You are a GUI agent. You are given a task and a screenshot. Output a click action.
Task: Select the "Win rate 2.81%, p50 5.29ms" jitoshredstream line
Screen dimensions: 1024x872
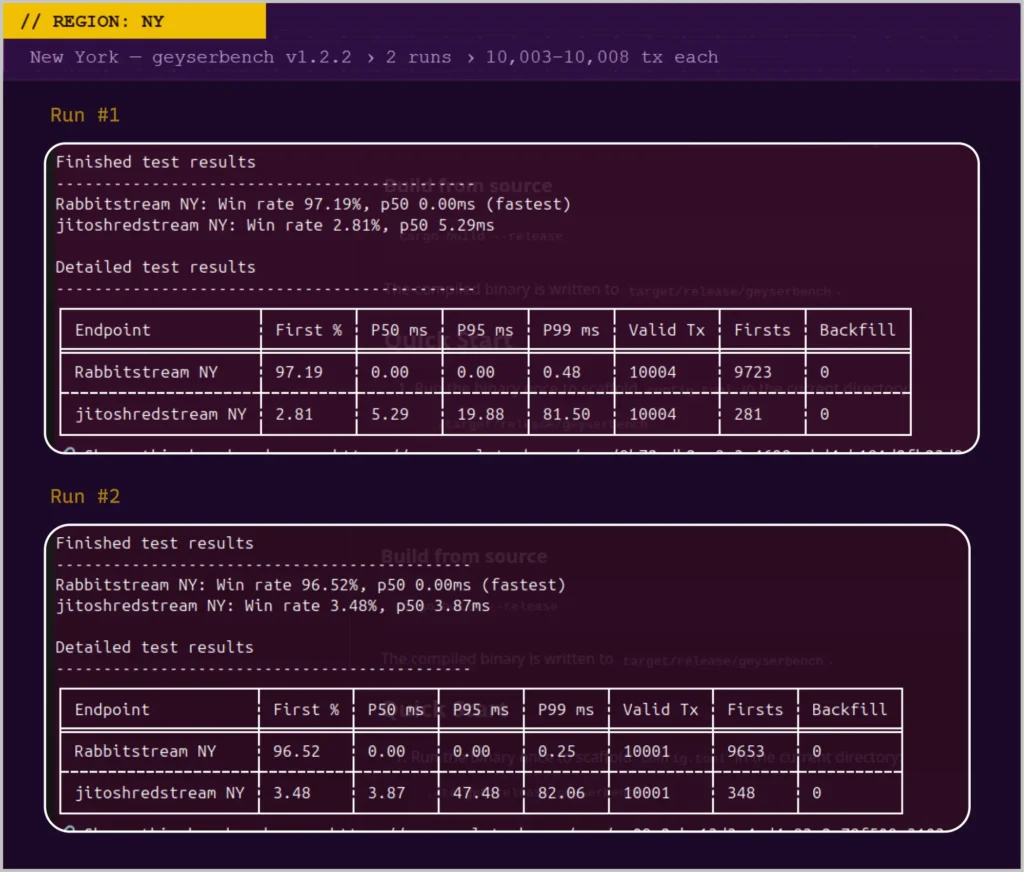pos(275,225)
